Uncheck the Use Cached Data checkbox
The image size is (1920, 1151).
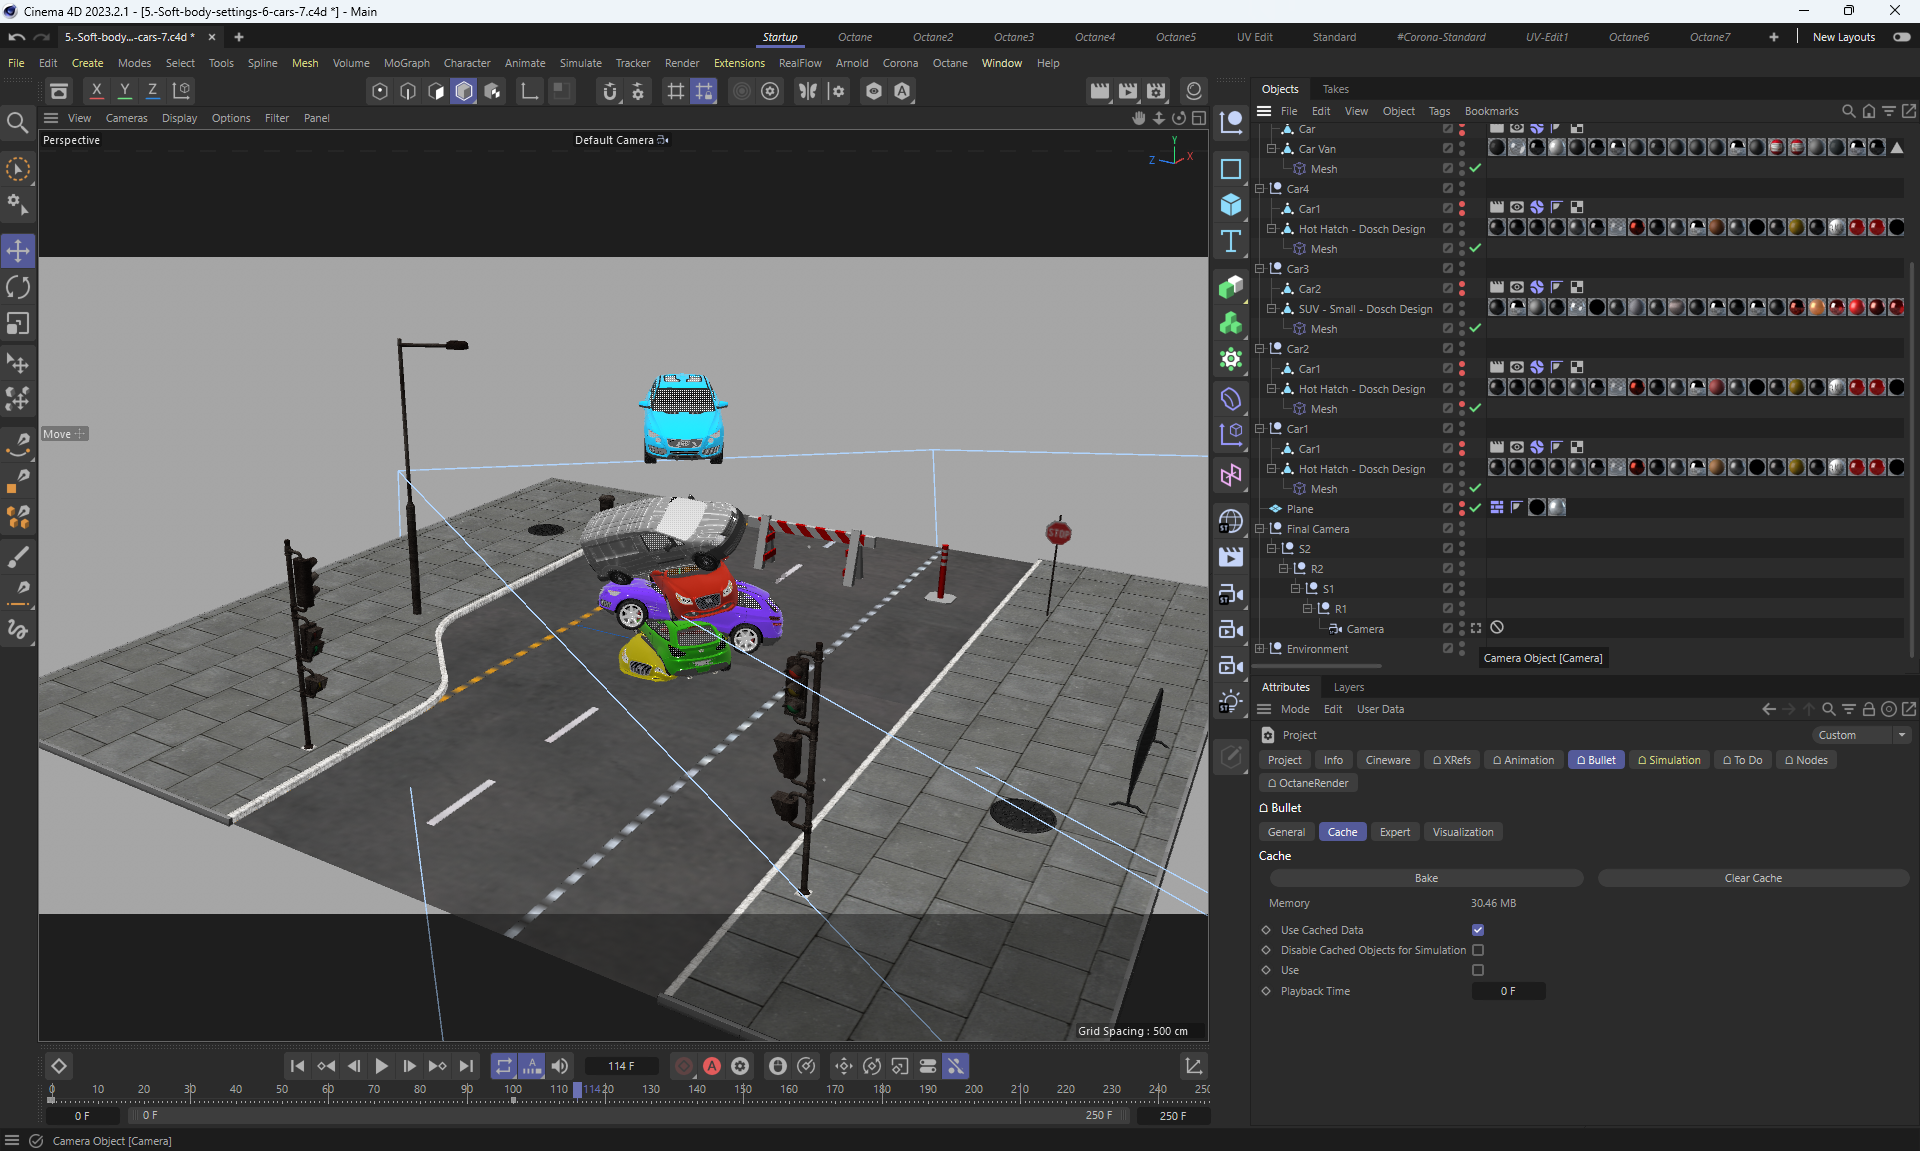pyautogui.click(x=1478, y=930)
